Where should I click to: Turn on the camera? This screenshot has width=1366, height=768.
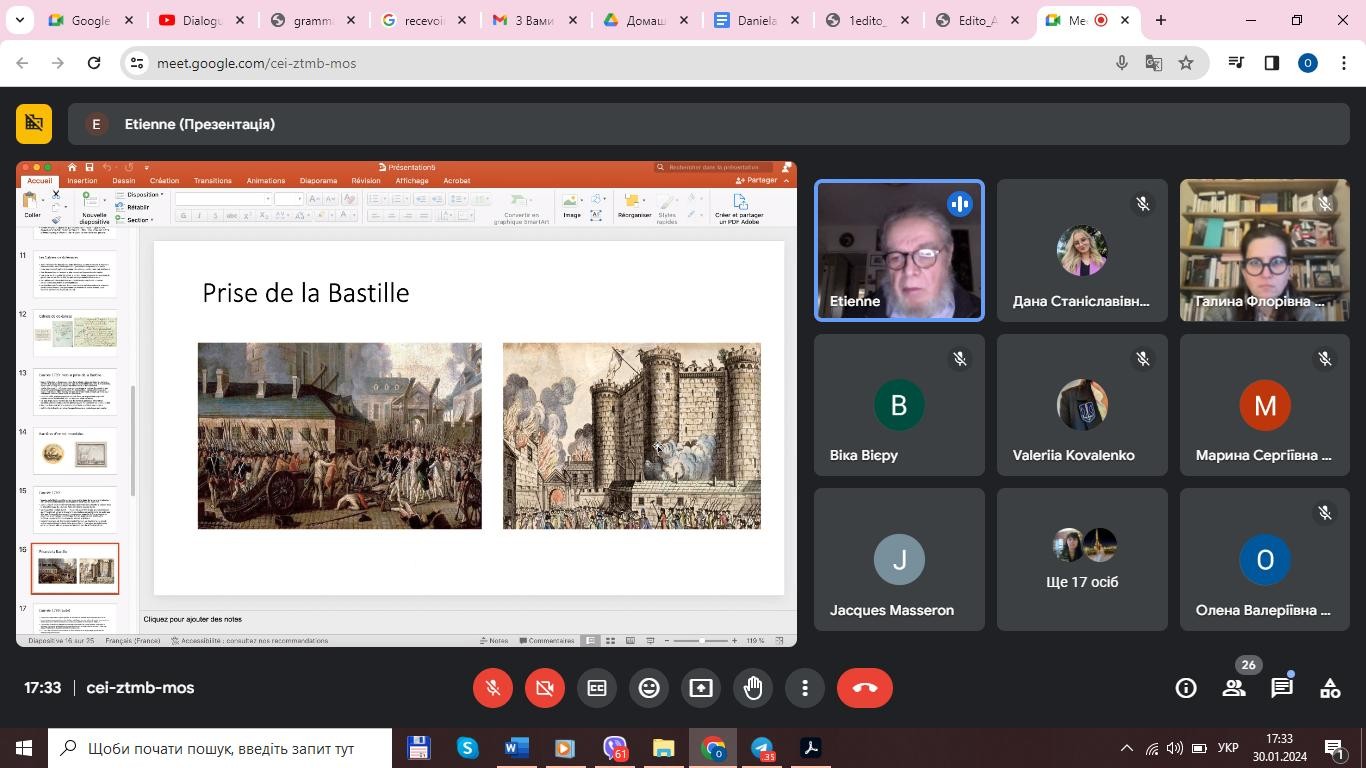pos(545,688)
